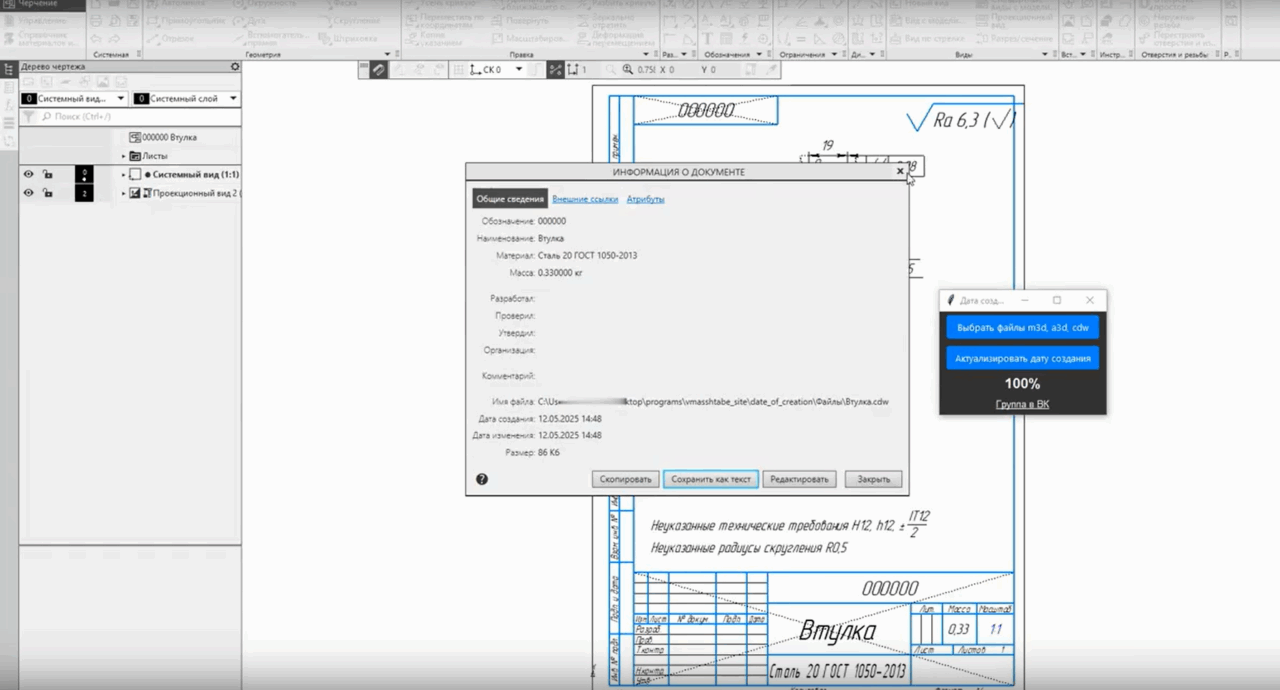
Task: Hide Системный вид with its eye icon
Action: click(x=28, y=174)
